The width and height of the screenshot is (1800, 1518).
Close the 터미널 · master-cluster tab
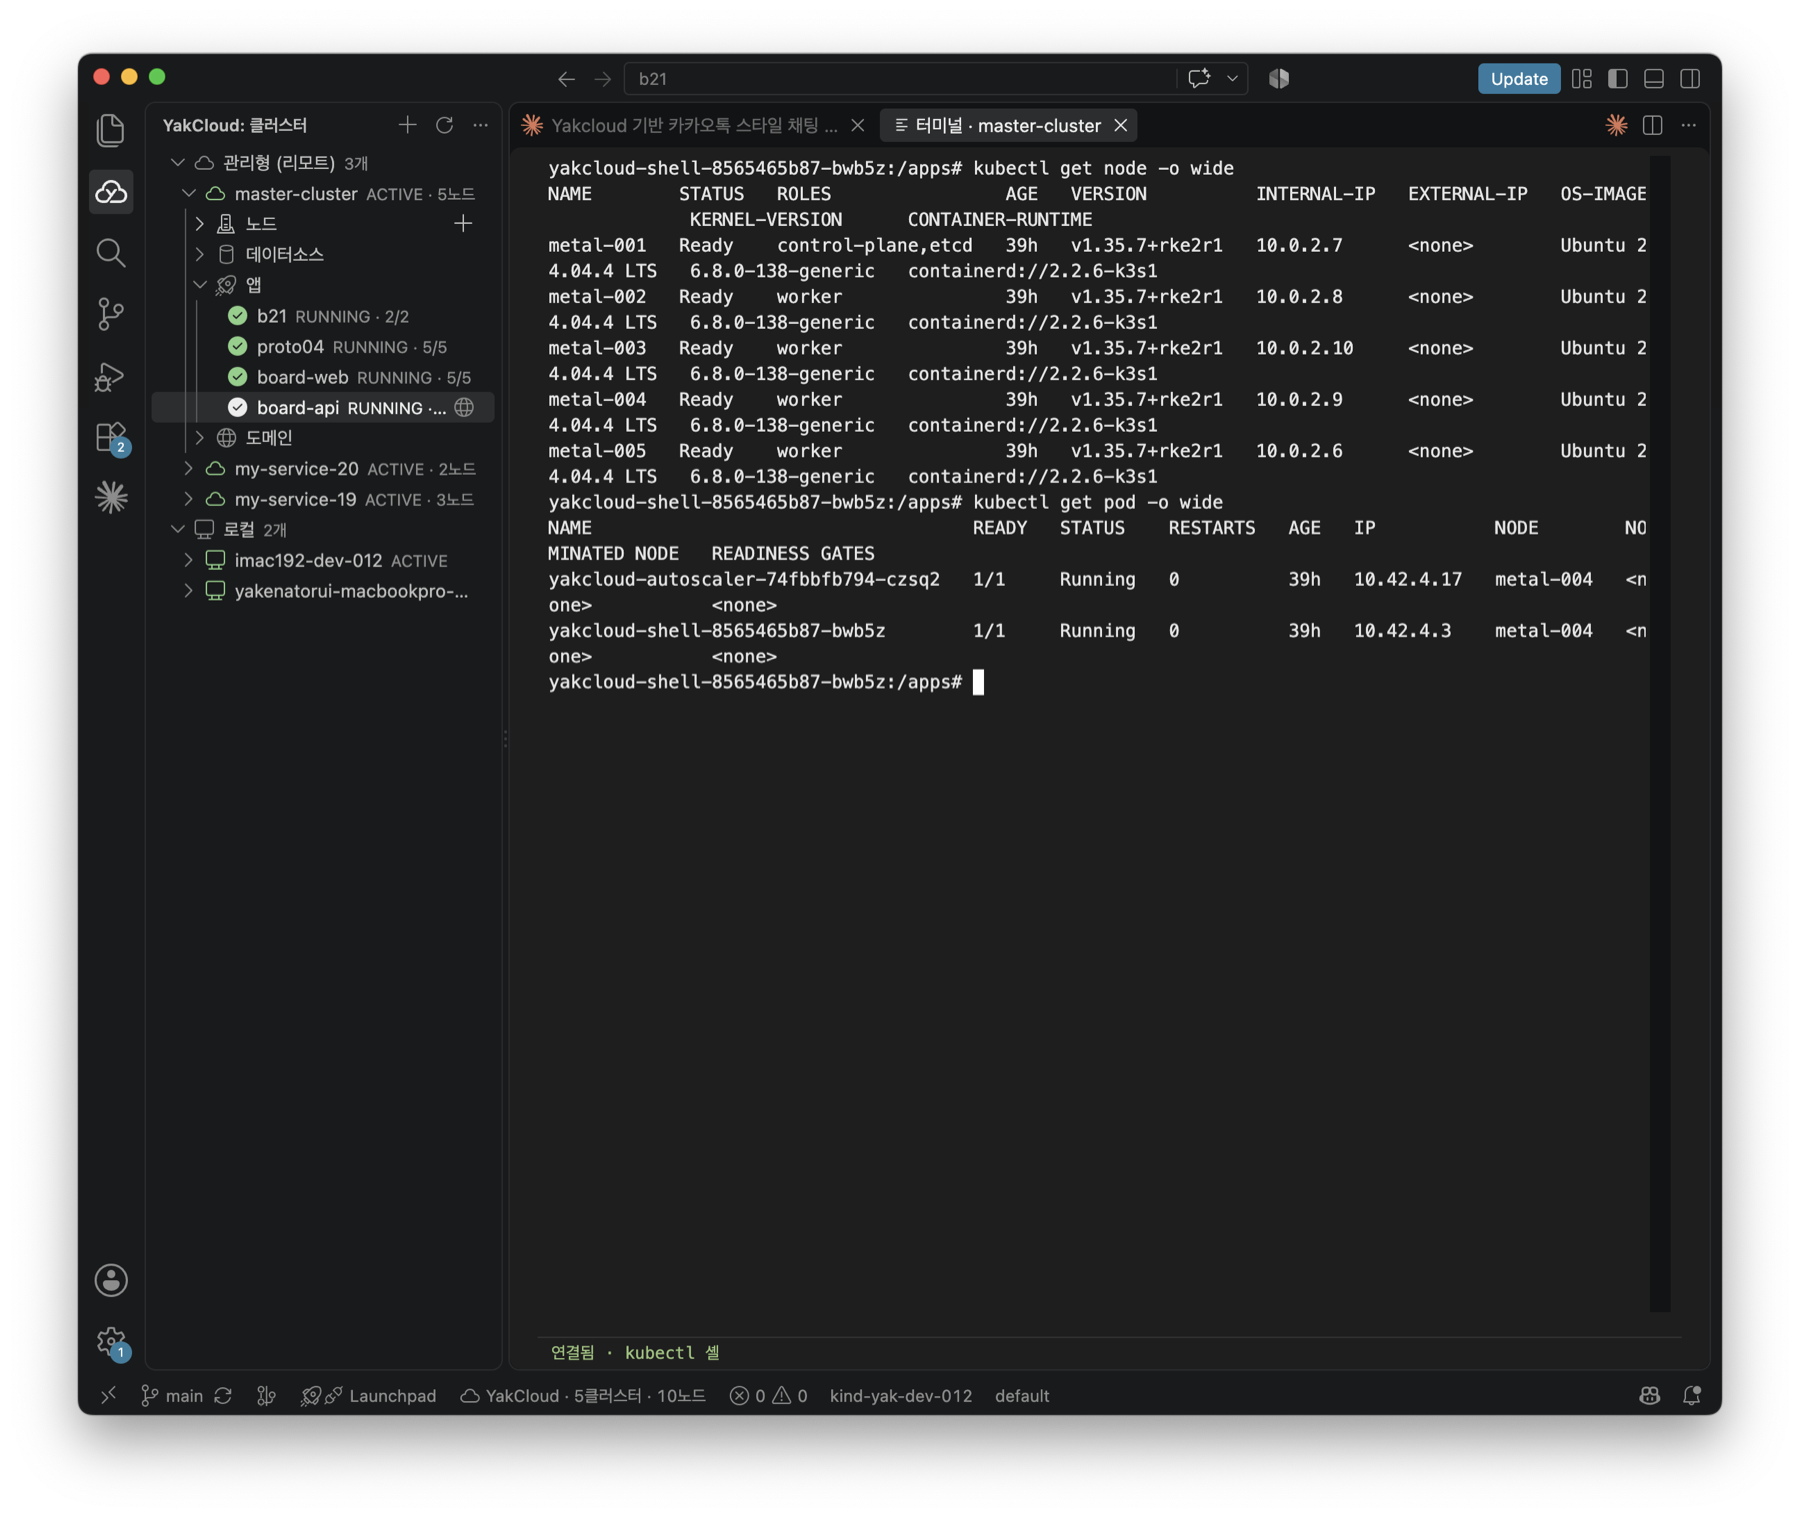click(1121, 125)
